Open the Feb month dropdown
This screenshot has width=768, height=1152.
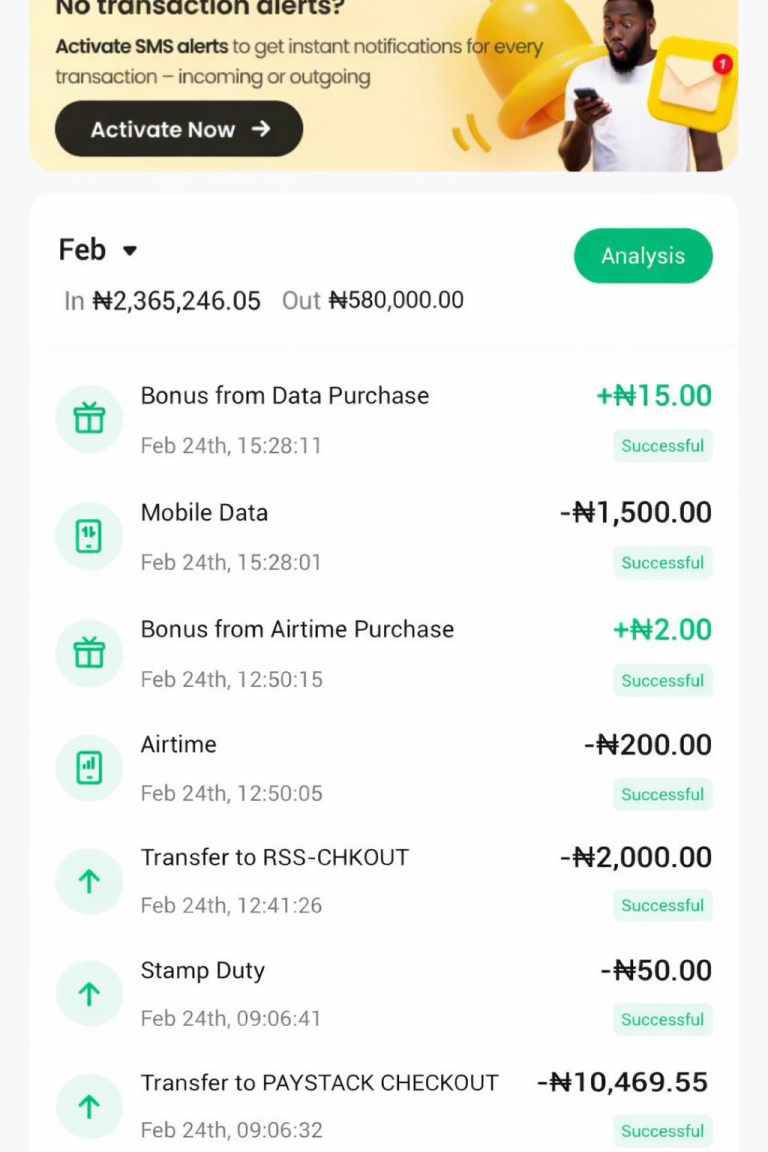point(98,250)
